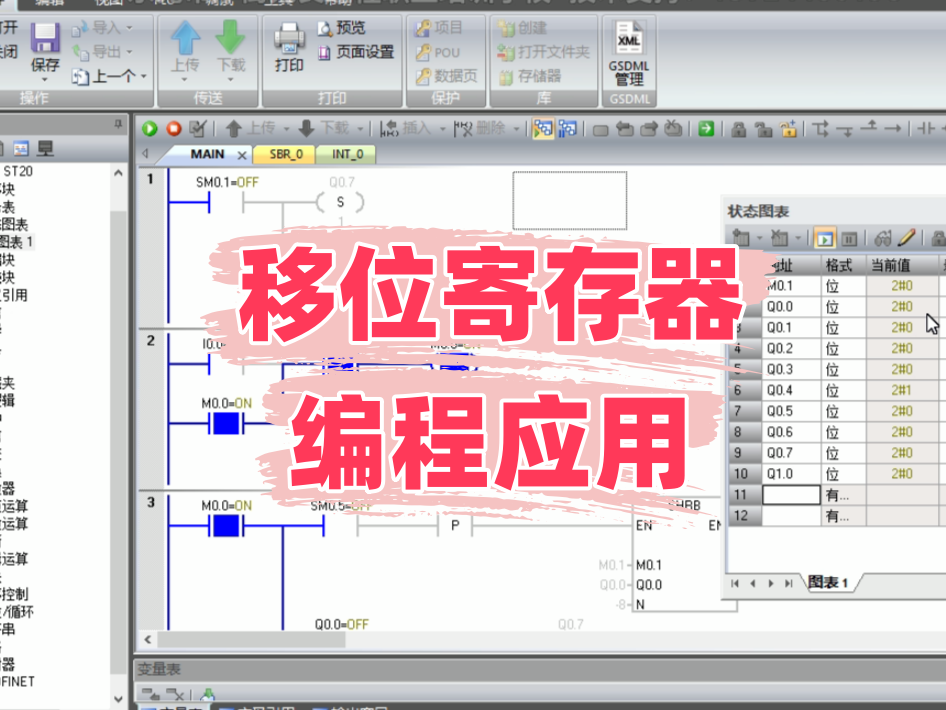Close the MAIN tab
This screenshot has width=946, height=710.
[242, 156]
